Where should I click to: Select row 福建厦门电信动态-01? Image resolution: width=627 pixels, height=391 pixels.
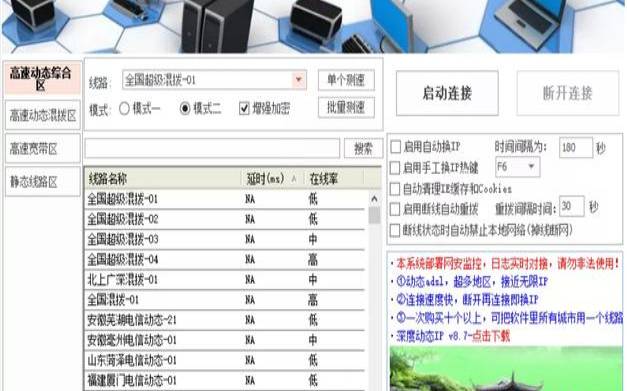point(225,380)
